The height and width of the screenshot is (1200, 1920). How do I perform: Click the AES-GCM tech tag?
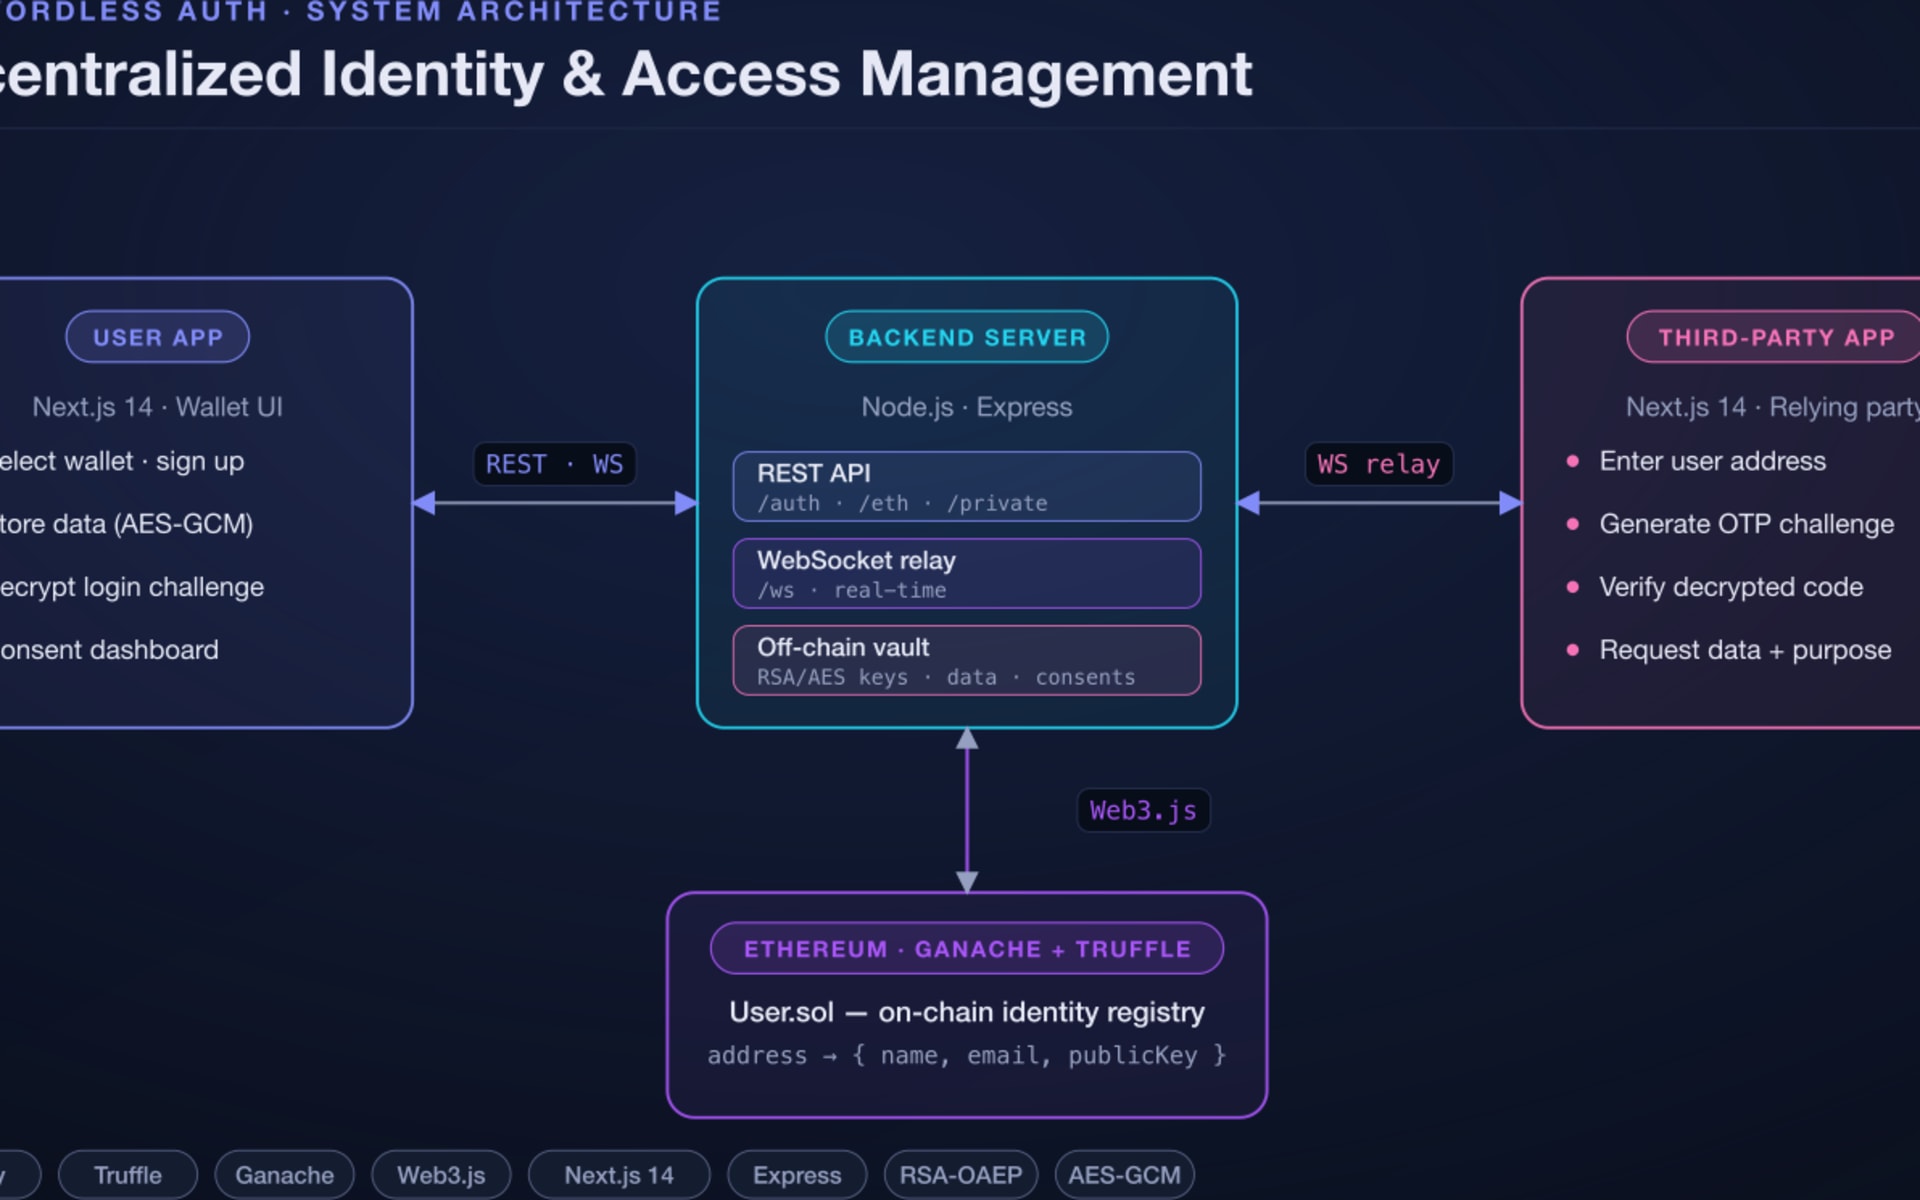(x=1124, y=1175)
